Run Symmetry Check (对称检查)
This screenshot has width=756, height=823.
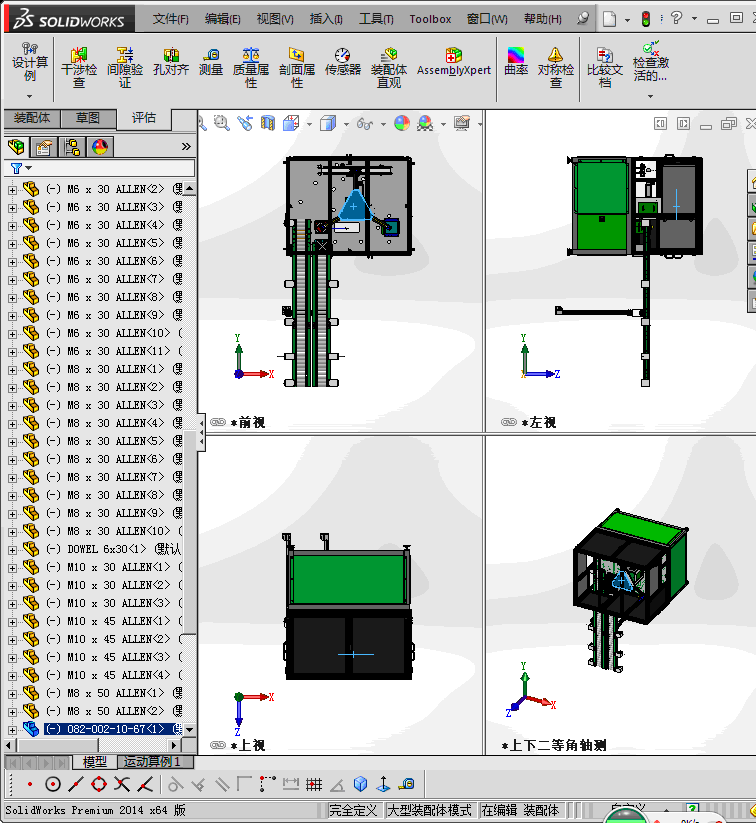(556, 68)
